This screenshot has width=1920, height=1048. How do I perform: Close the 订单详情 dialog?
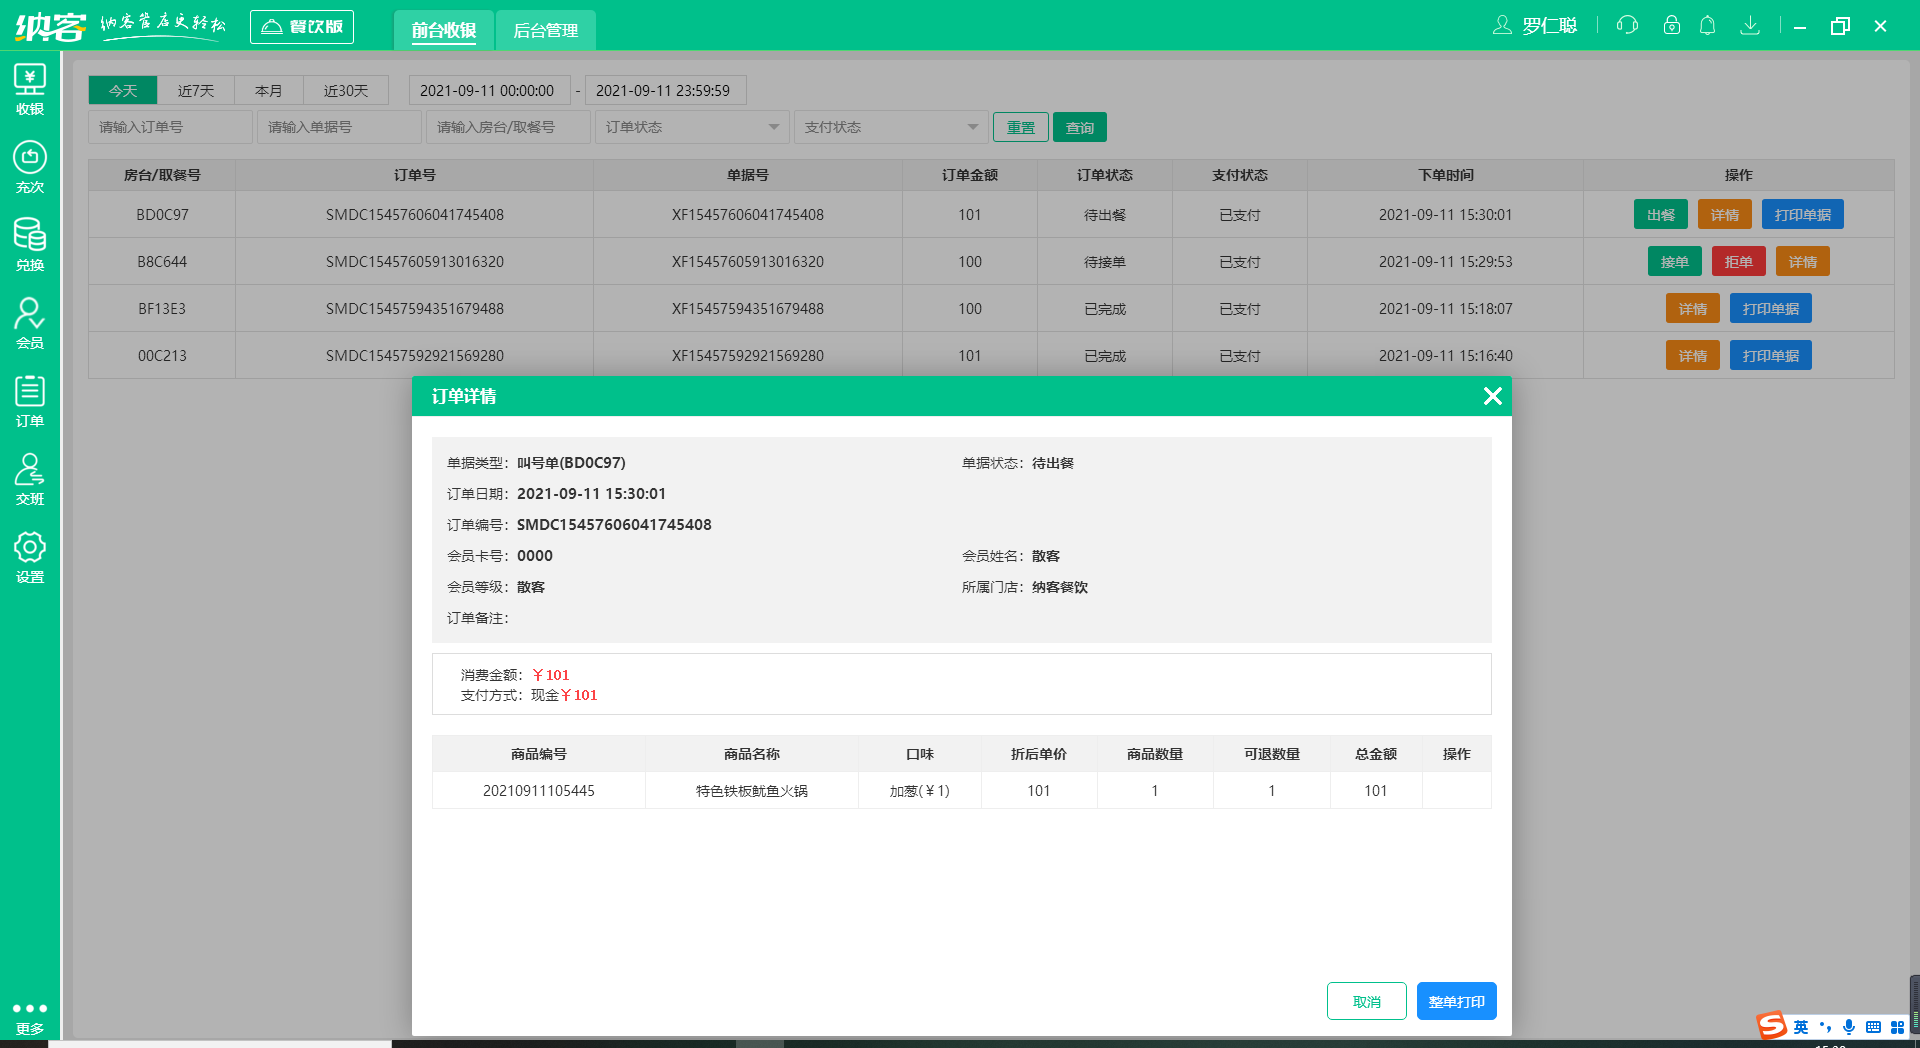pyautogui.click(x=1492, y=396)
